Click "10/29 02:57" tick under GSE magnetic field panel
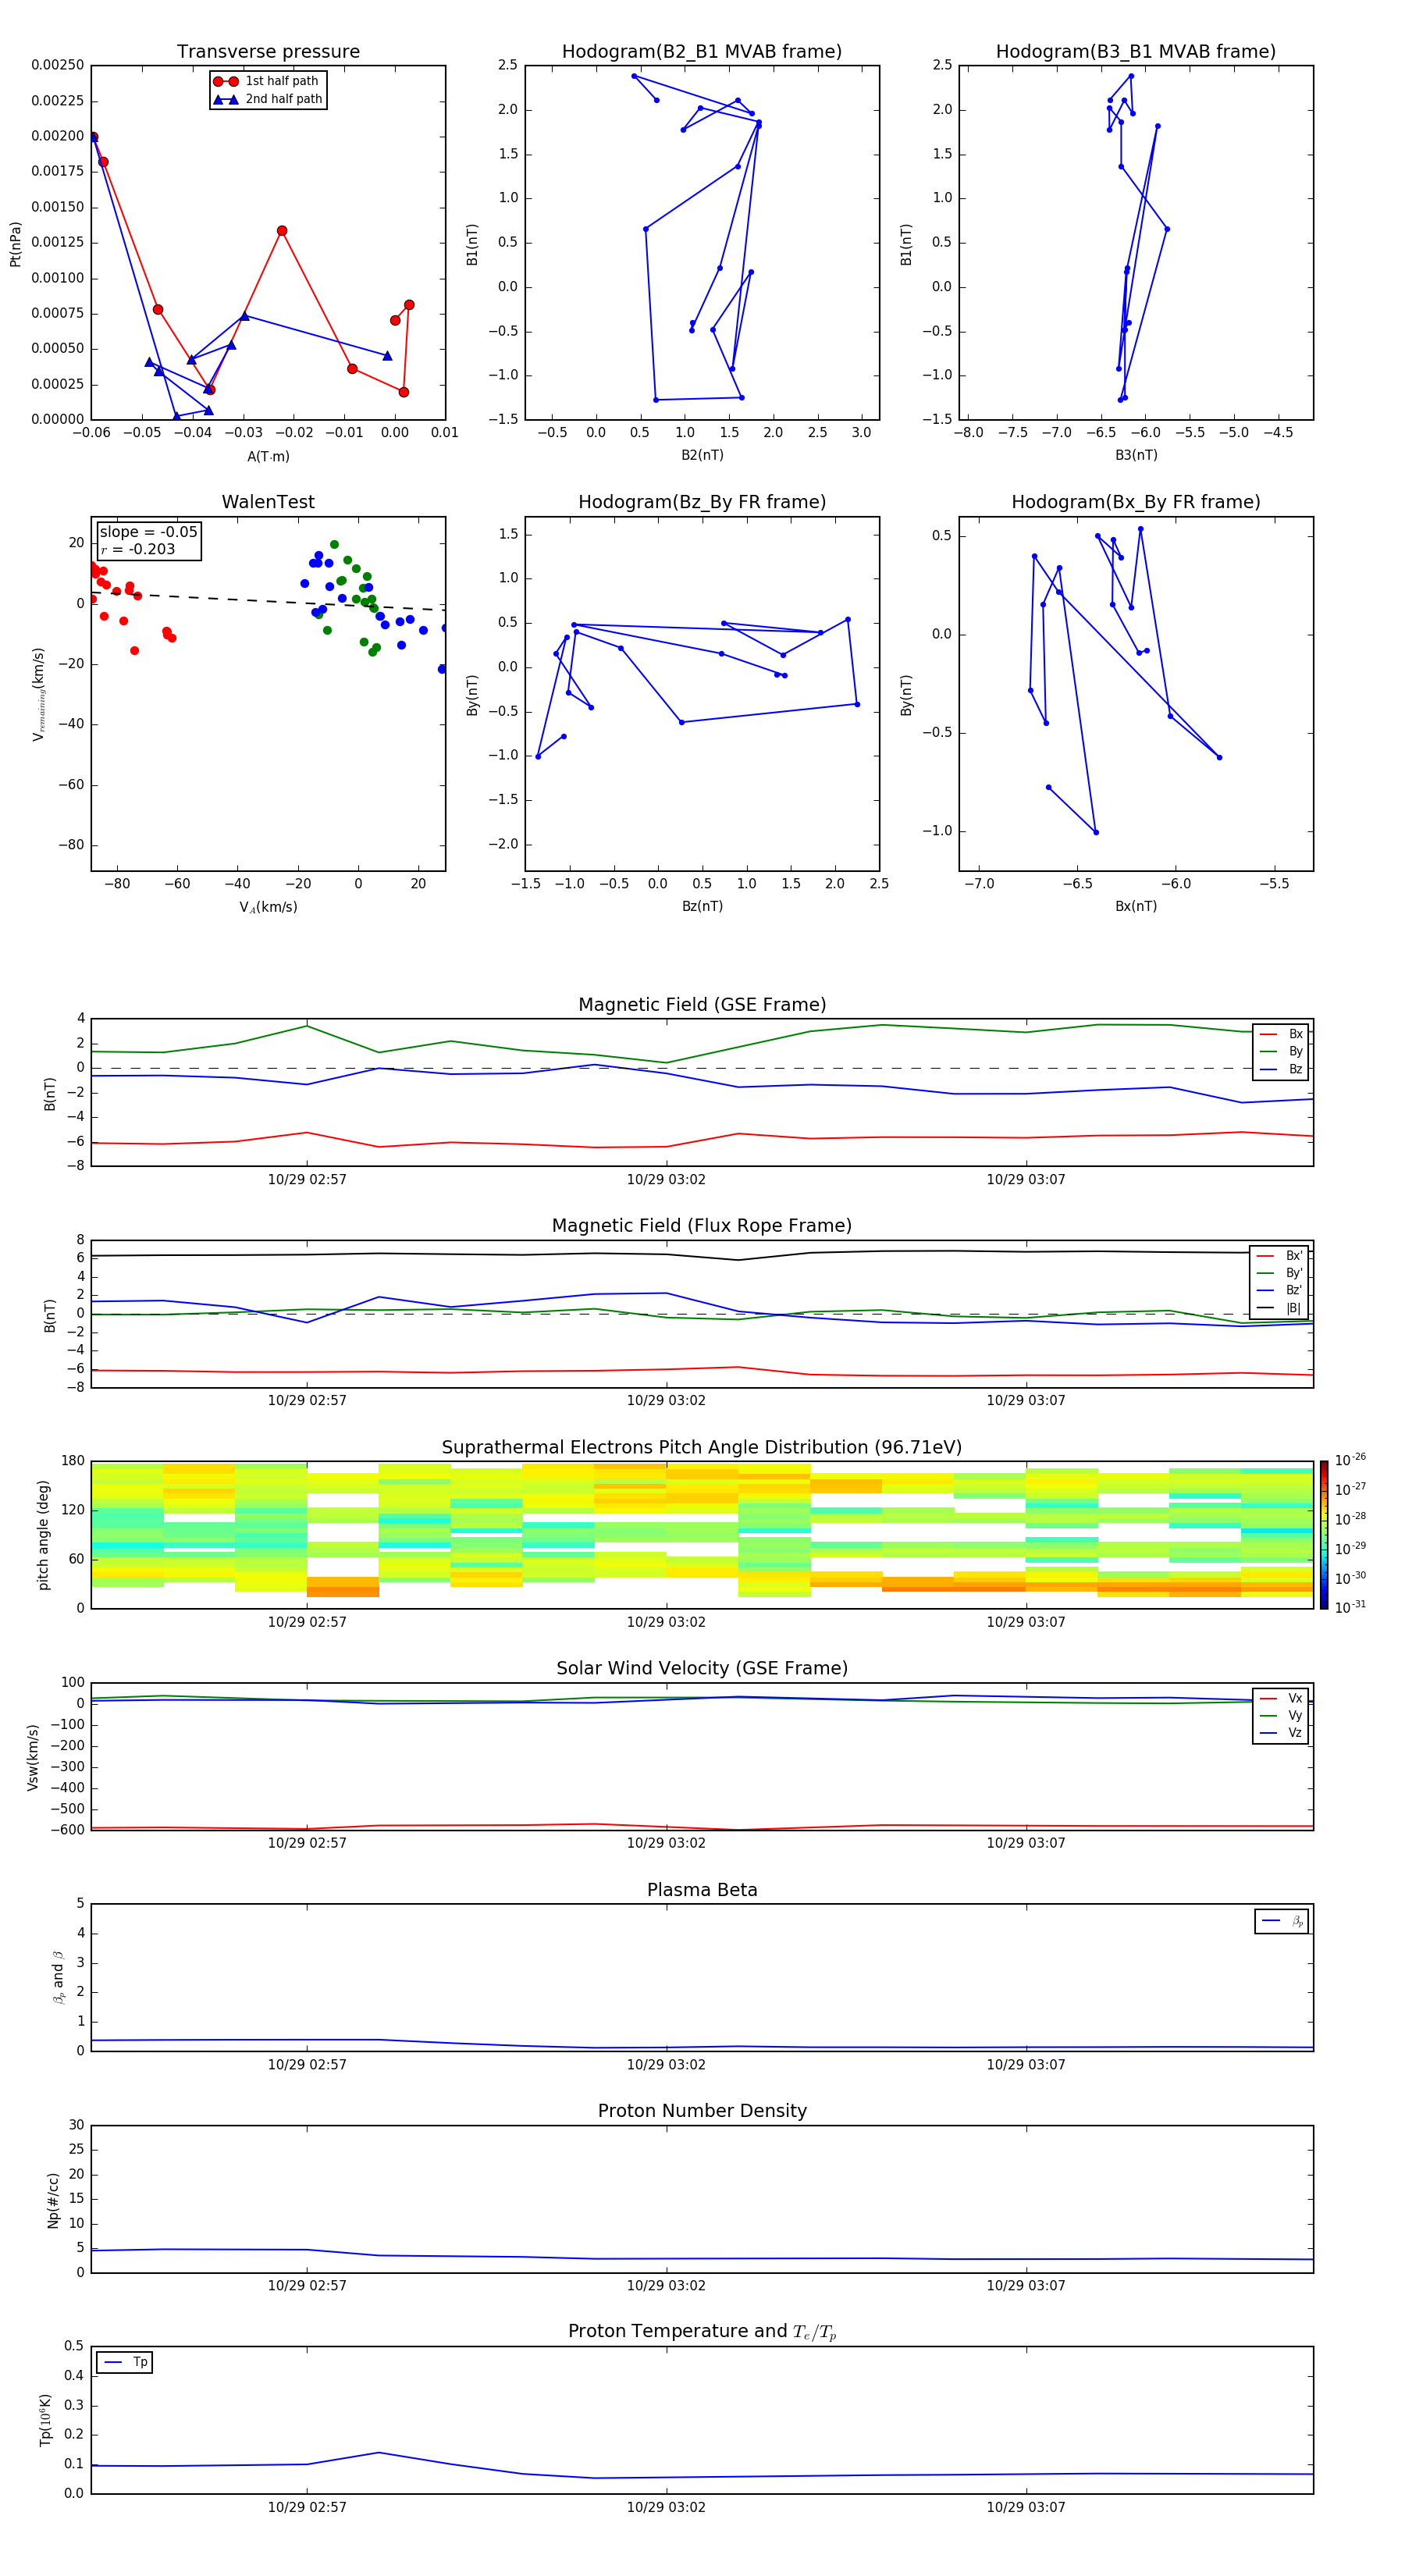 click(x=307, y=1180)
